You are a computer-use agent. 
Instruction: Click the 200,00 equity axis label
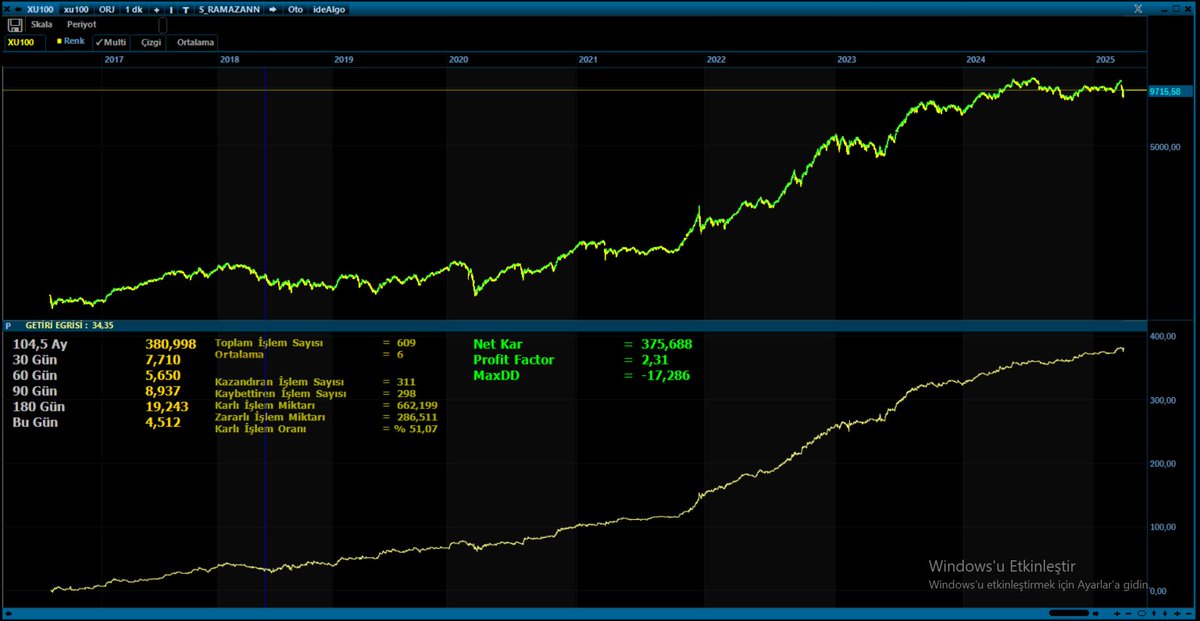tap(1165, 464)
